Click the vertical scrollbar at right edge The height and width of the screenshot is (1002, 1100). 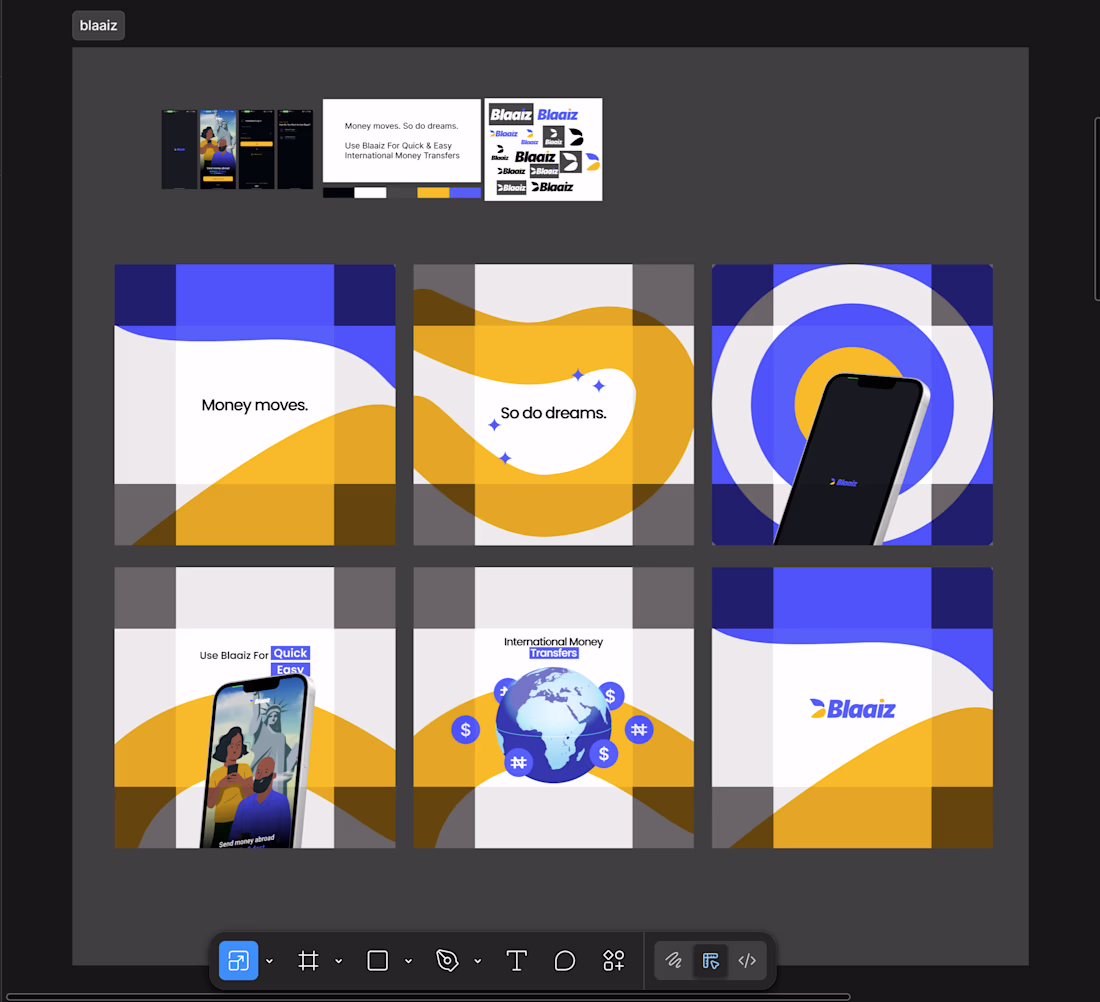point(1096,209)
